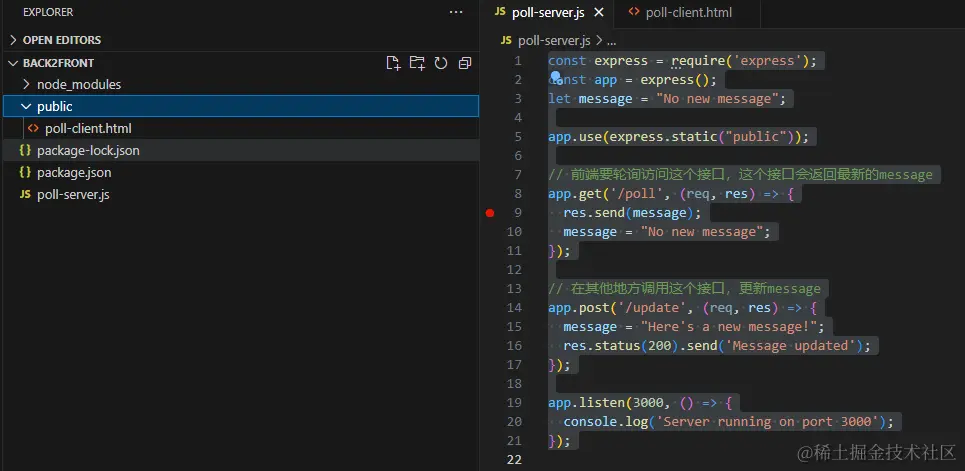Screen dimensions: 965x471
Task: Open breadcrumb chevron after poll-server.js
Action: (599, 41)
